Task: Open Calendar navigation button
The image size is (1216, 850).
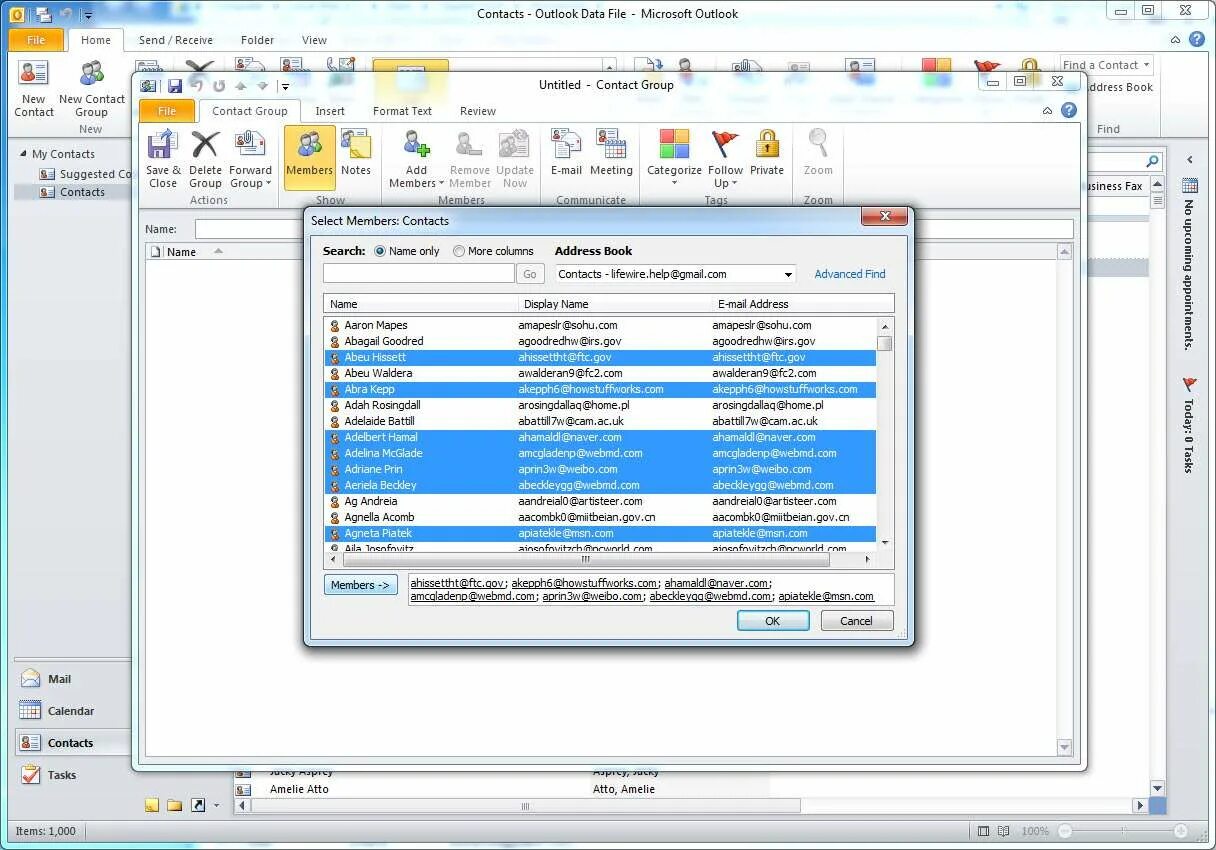Action: coord(72,711)
